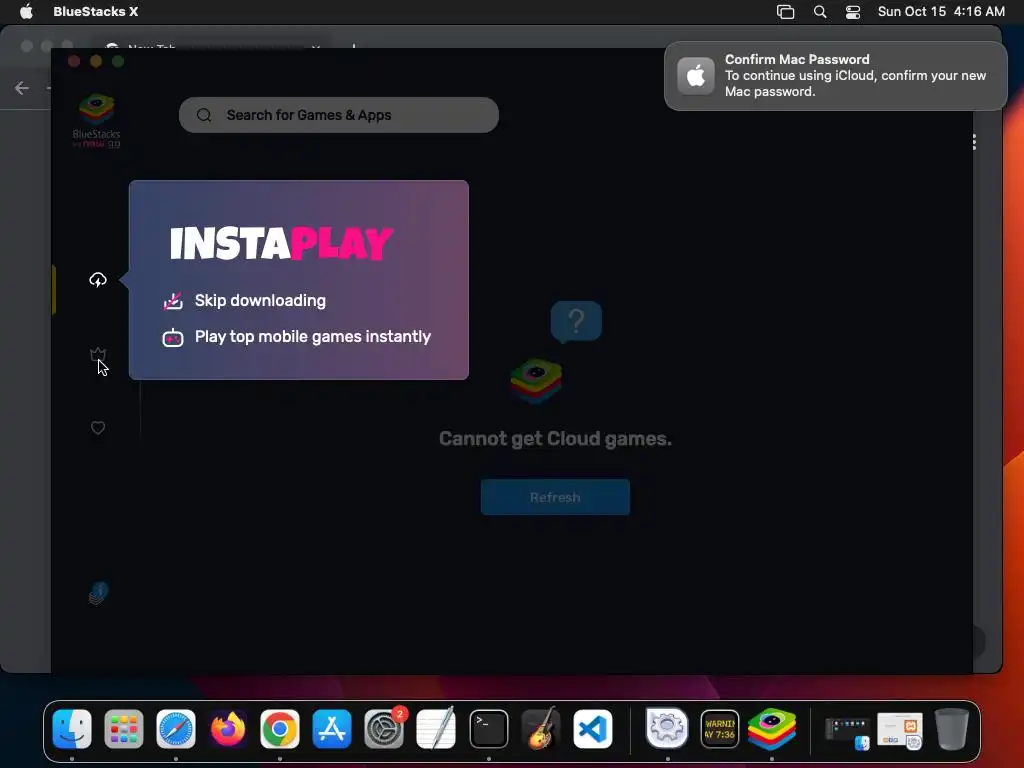Click the Refresh button
Screen dimensions: 1024x768
click(x=555, y=497)
